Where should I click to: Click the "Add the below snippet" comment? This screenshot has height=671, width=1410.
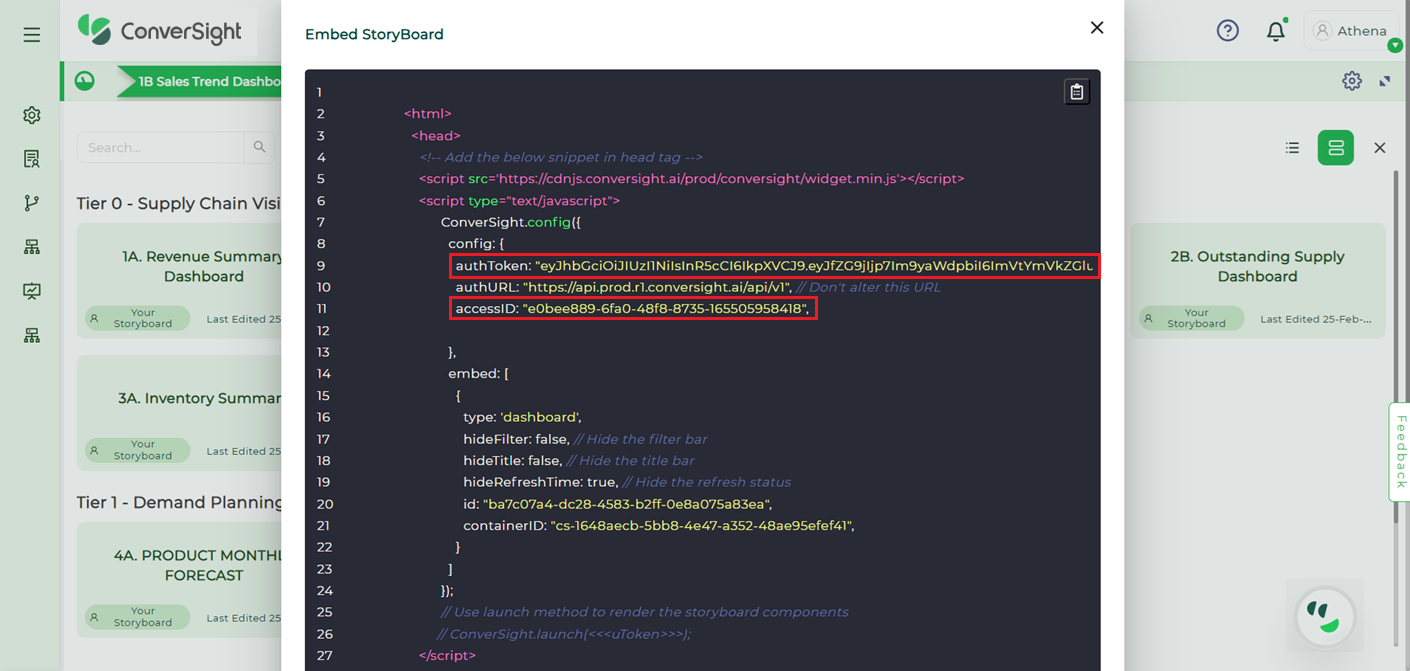[x=561, y=157]
